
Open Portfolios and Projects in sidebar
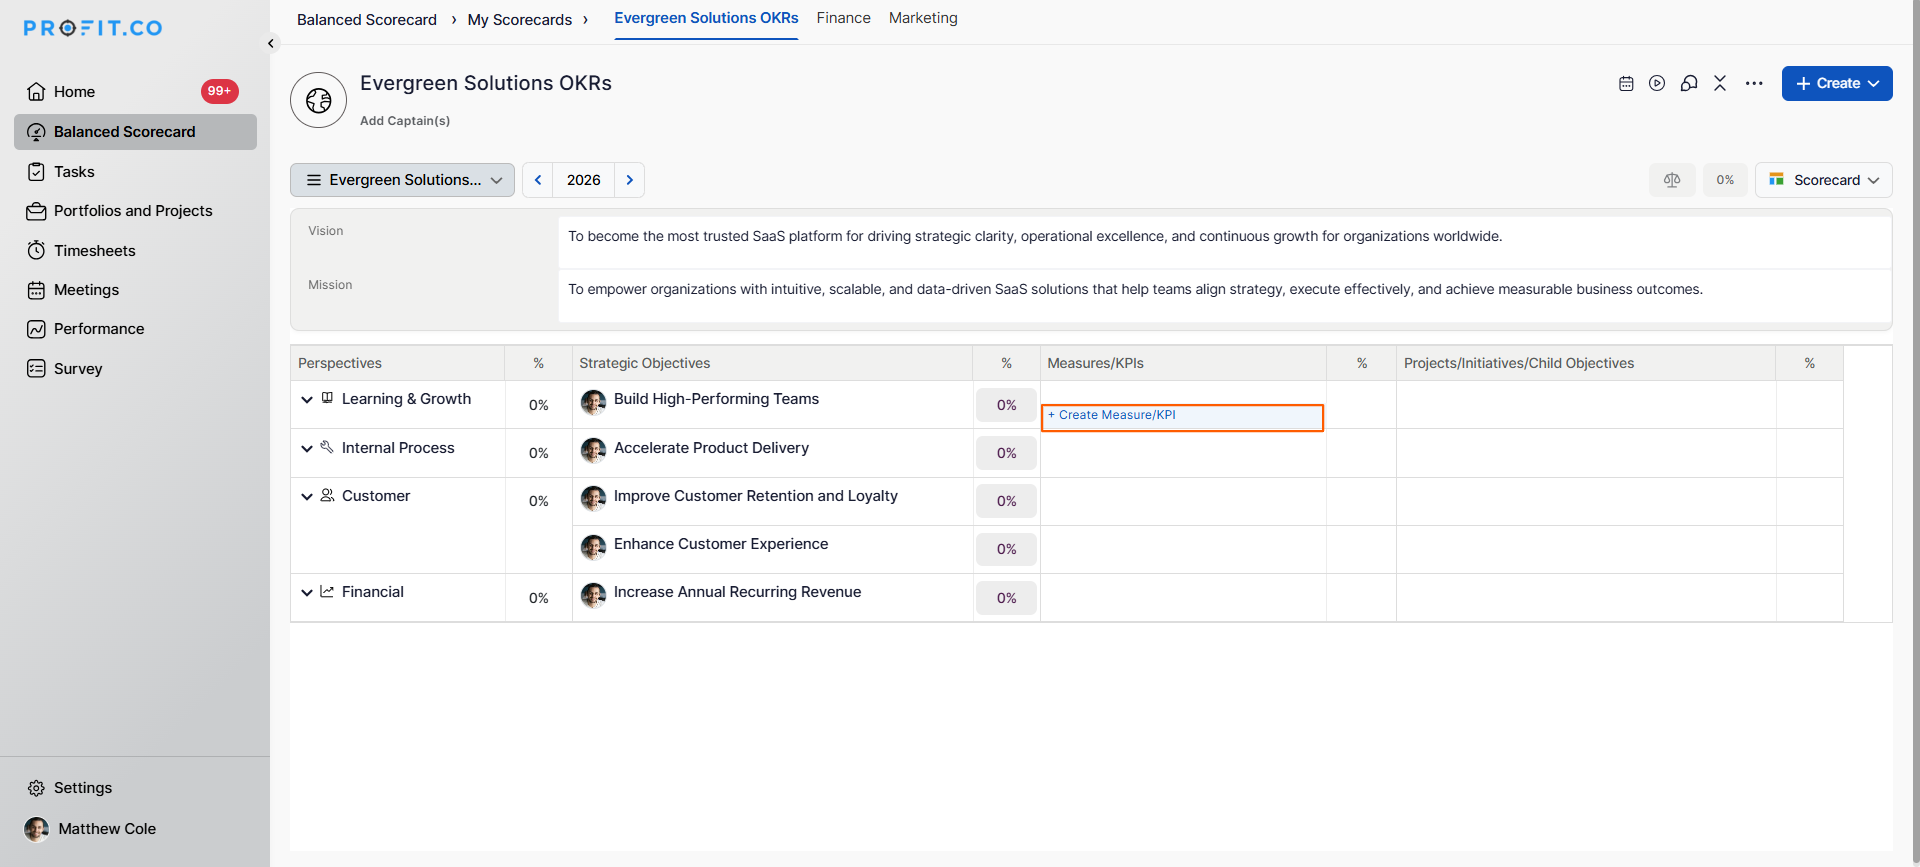[133, 211]
